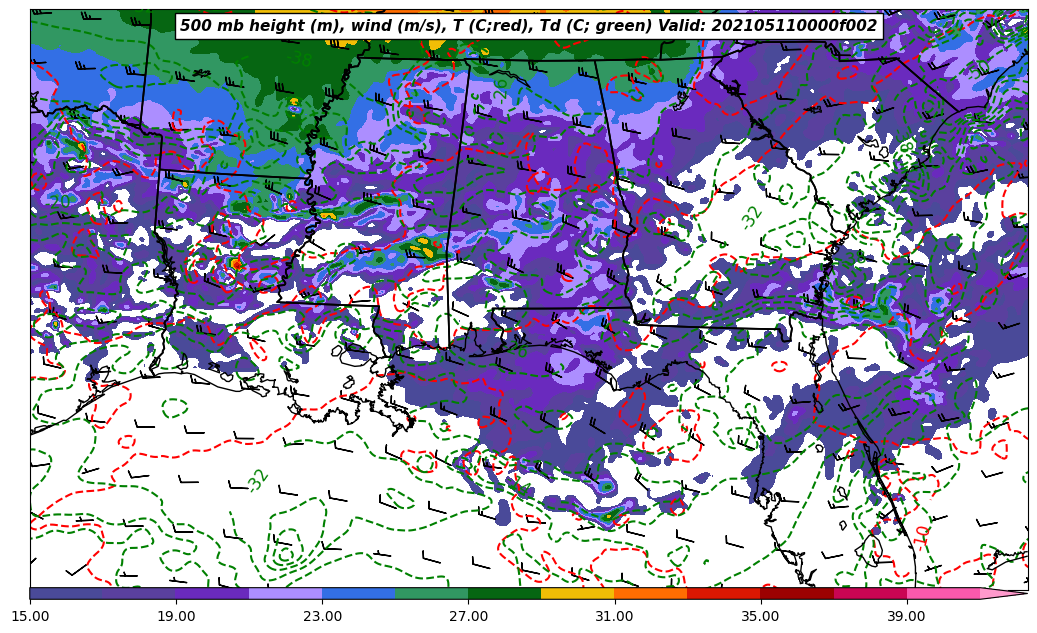Pick the light lavender colorbar segment

[285, 593]
